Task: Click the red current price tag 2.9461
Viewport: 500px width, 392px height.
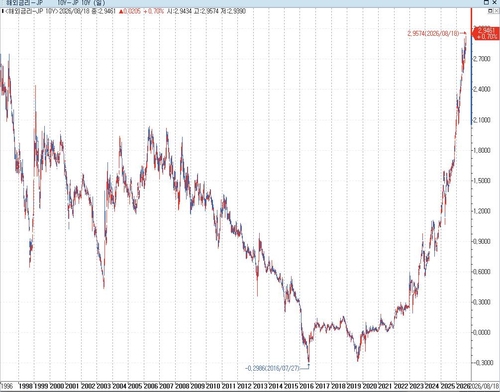Action: [x=486, y=33]
